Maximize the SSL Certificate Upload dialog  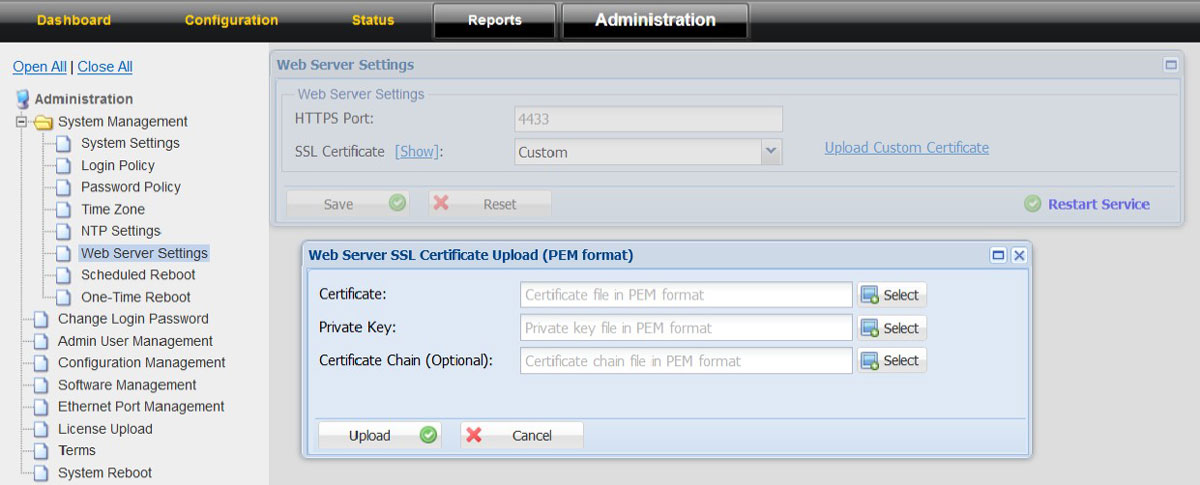tap(998, 255)
